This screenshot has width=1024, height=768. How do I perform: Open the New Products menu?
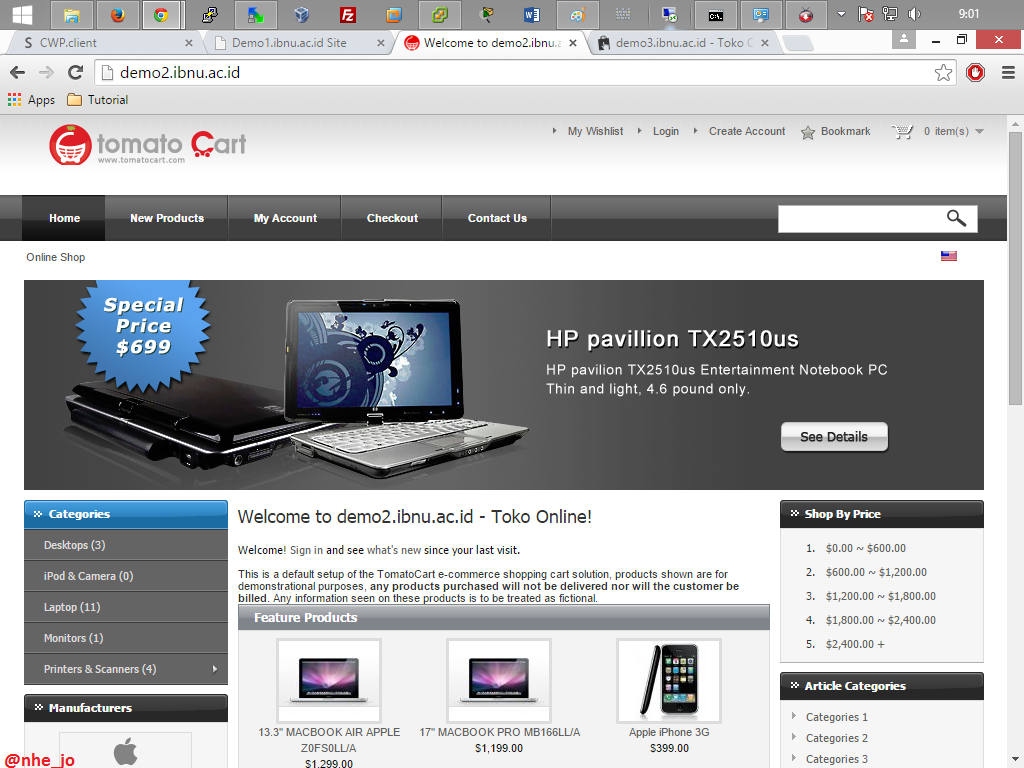(x=167, y=218)
